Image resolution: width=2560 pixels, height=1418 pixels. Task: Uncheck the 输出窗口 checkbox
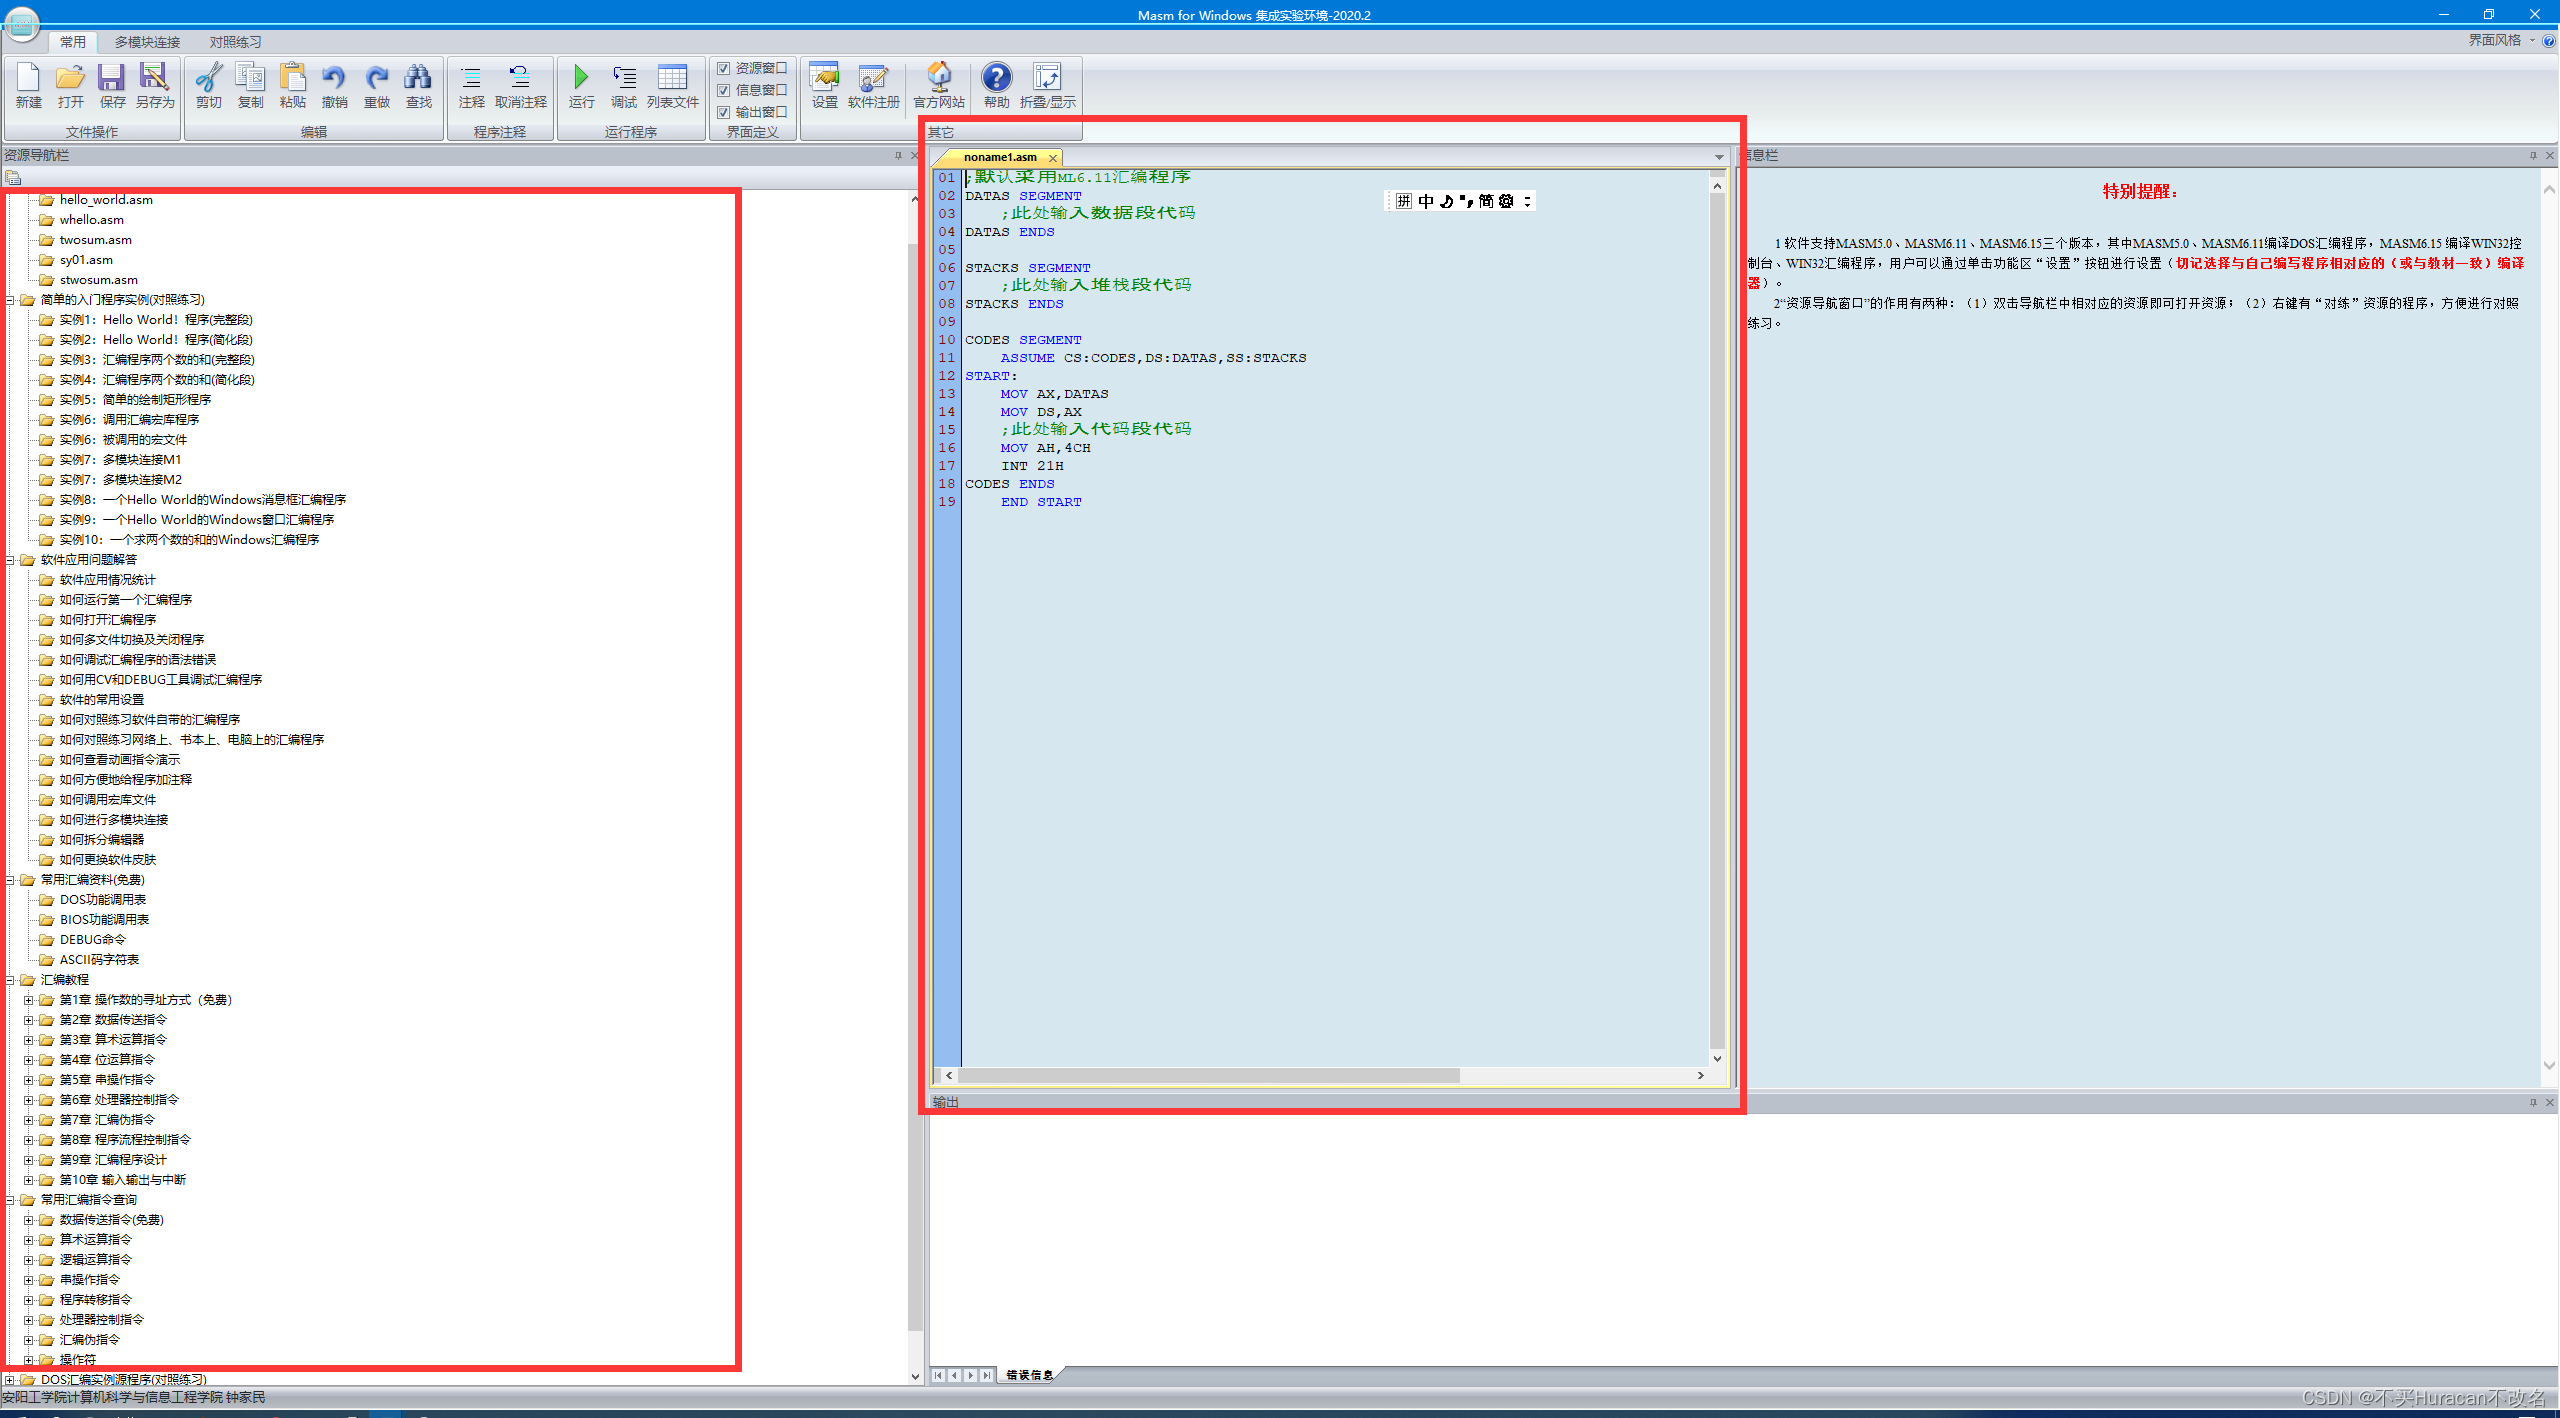[724, 112]
